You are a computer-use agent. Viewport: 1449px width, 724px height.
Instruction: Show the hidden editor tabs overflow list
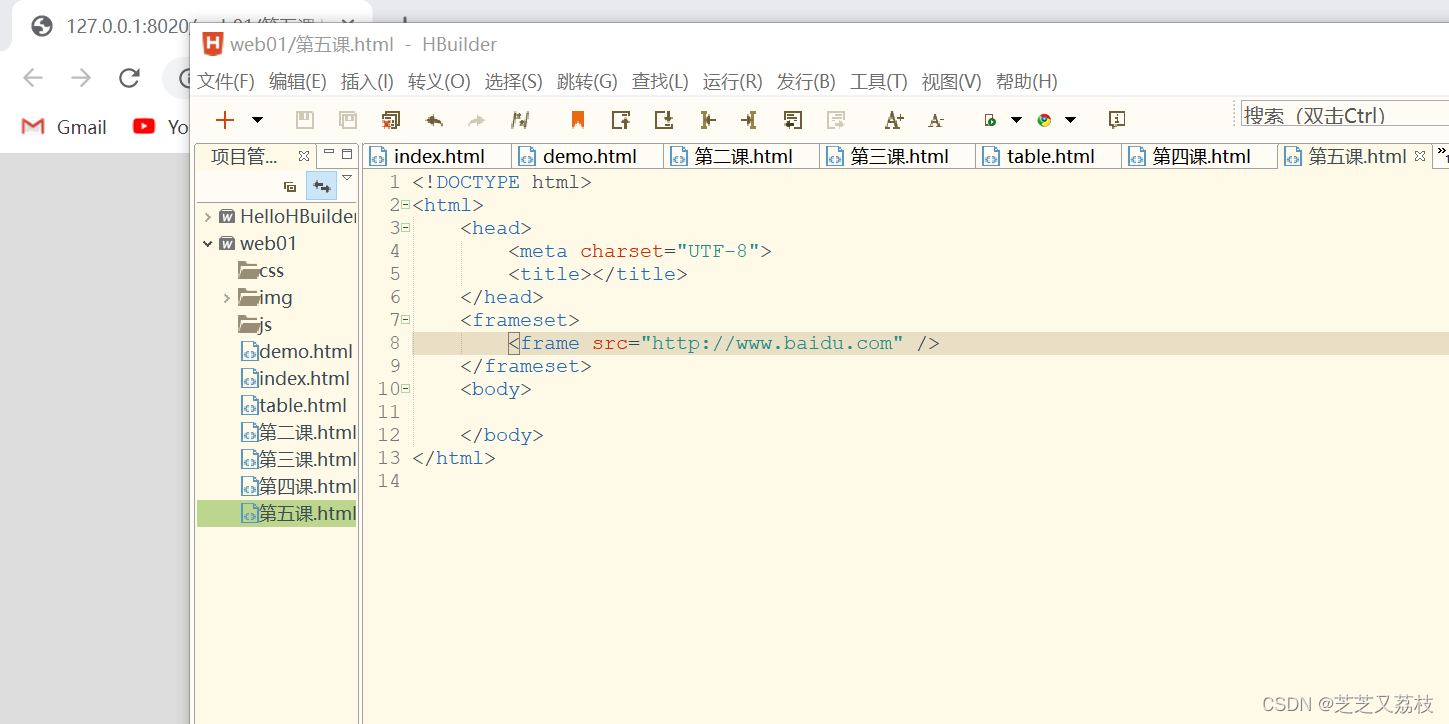coord(1442,155)
